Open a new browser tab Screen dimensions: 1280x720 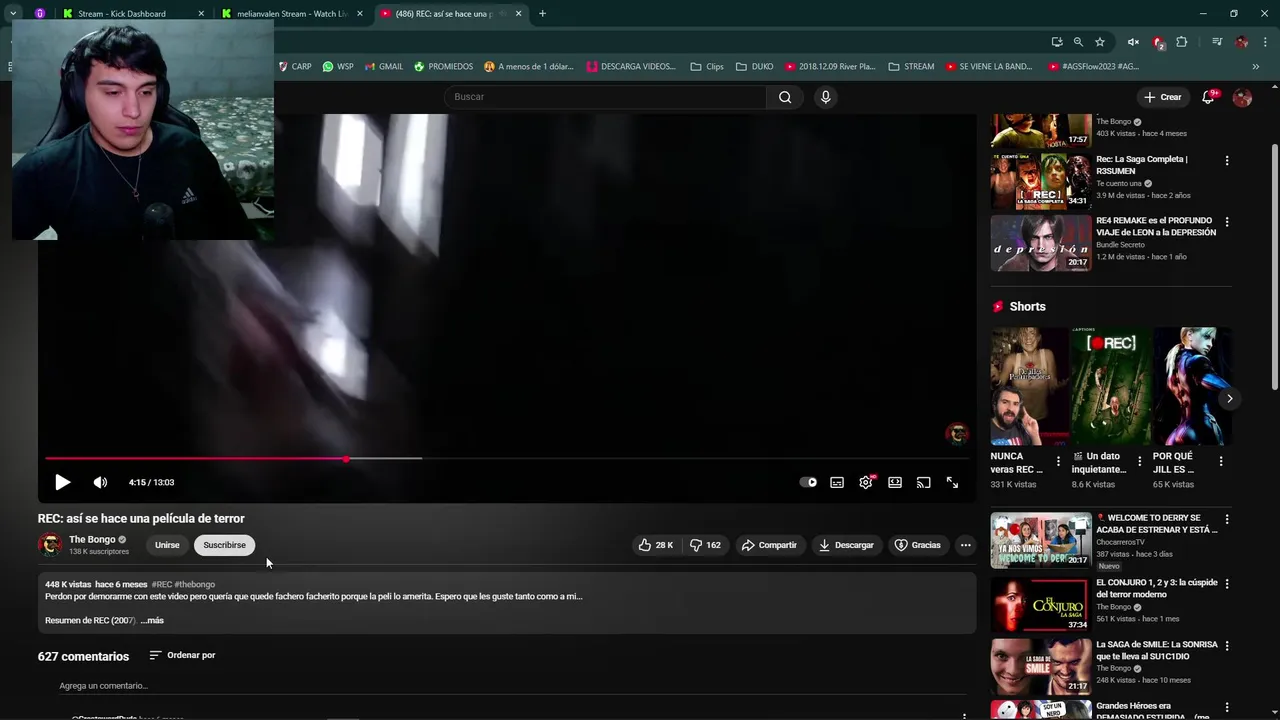(x=542, y=14)
